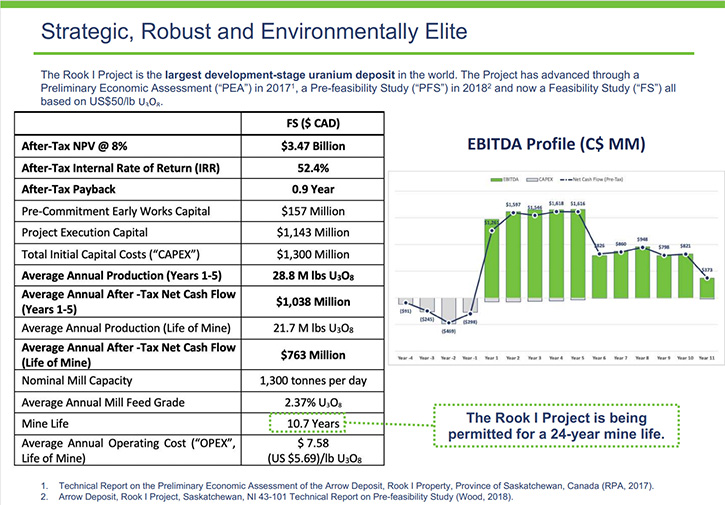Click 'Average Annual Operating Cost ("OPEX", Life of Mine)' label
725x505 pixels.
coord(129,450)
